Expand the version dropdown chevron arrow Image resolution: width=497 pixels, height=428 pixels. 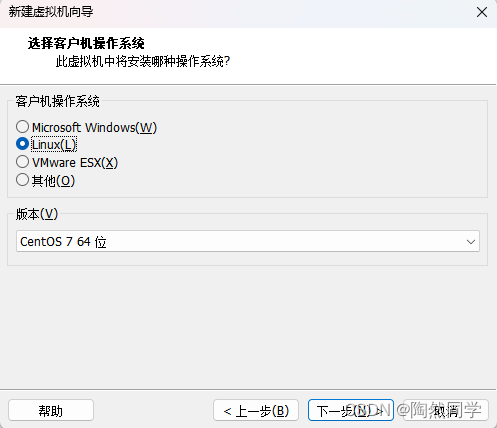coord(471,241)
